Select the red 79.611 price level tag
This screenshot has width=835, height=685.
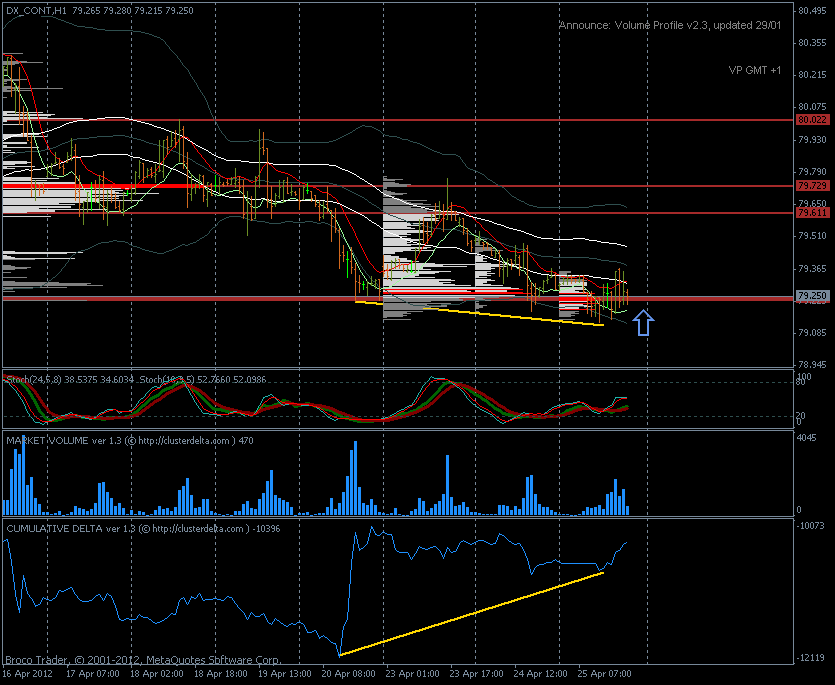[x=813, y=213]
